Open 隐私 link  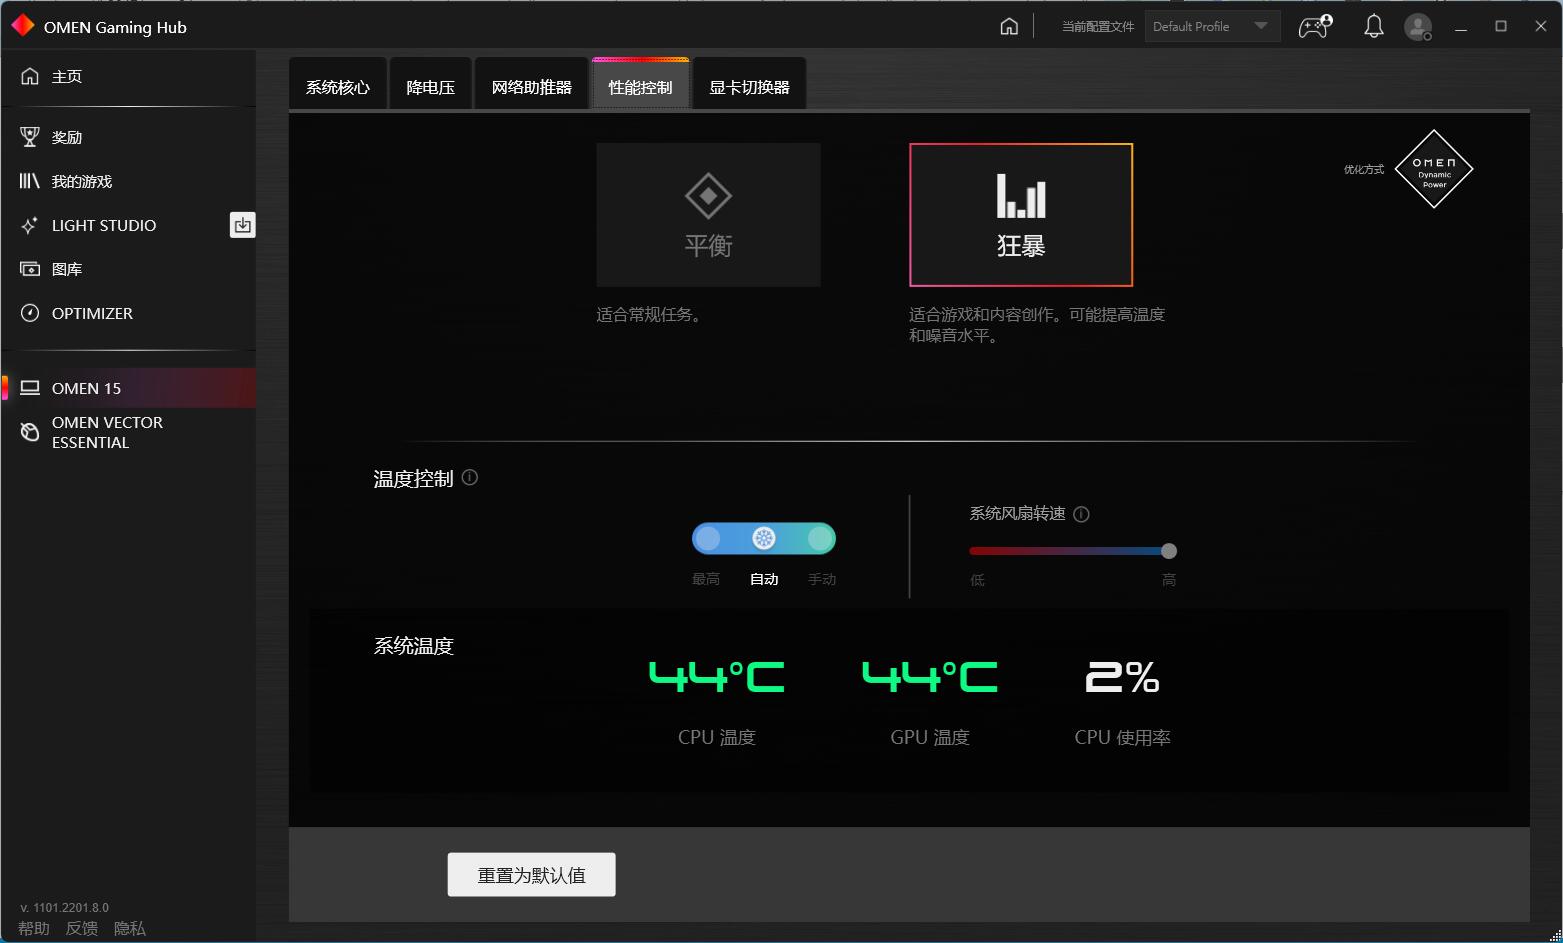(x=130, y=929)
